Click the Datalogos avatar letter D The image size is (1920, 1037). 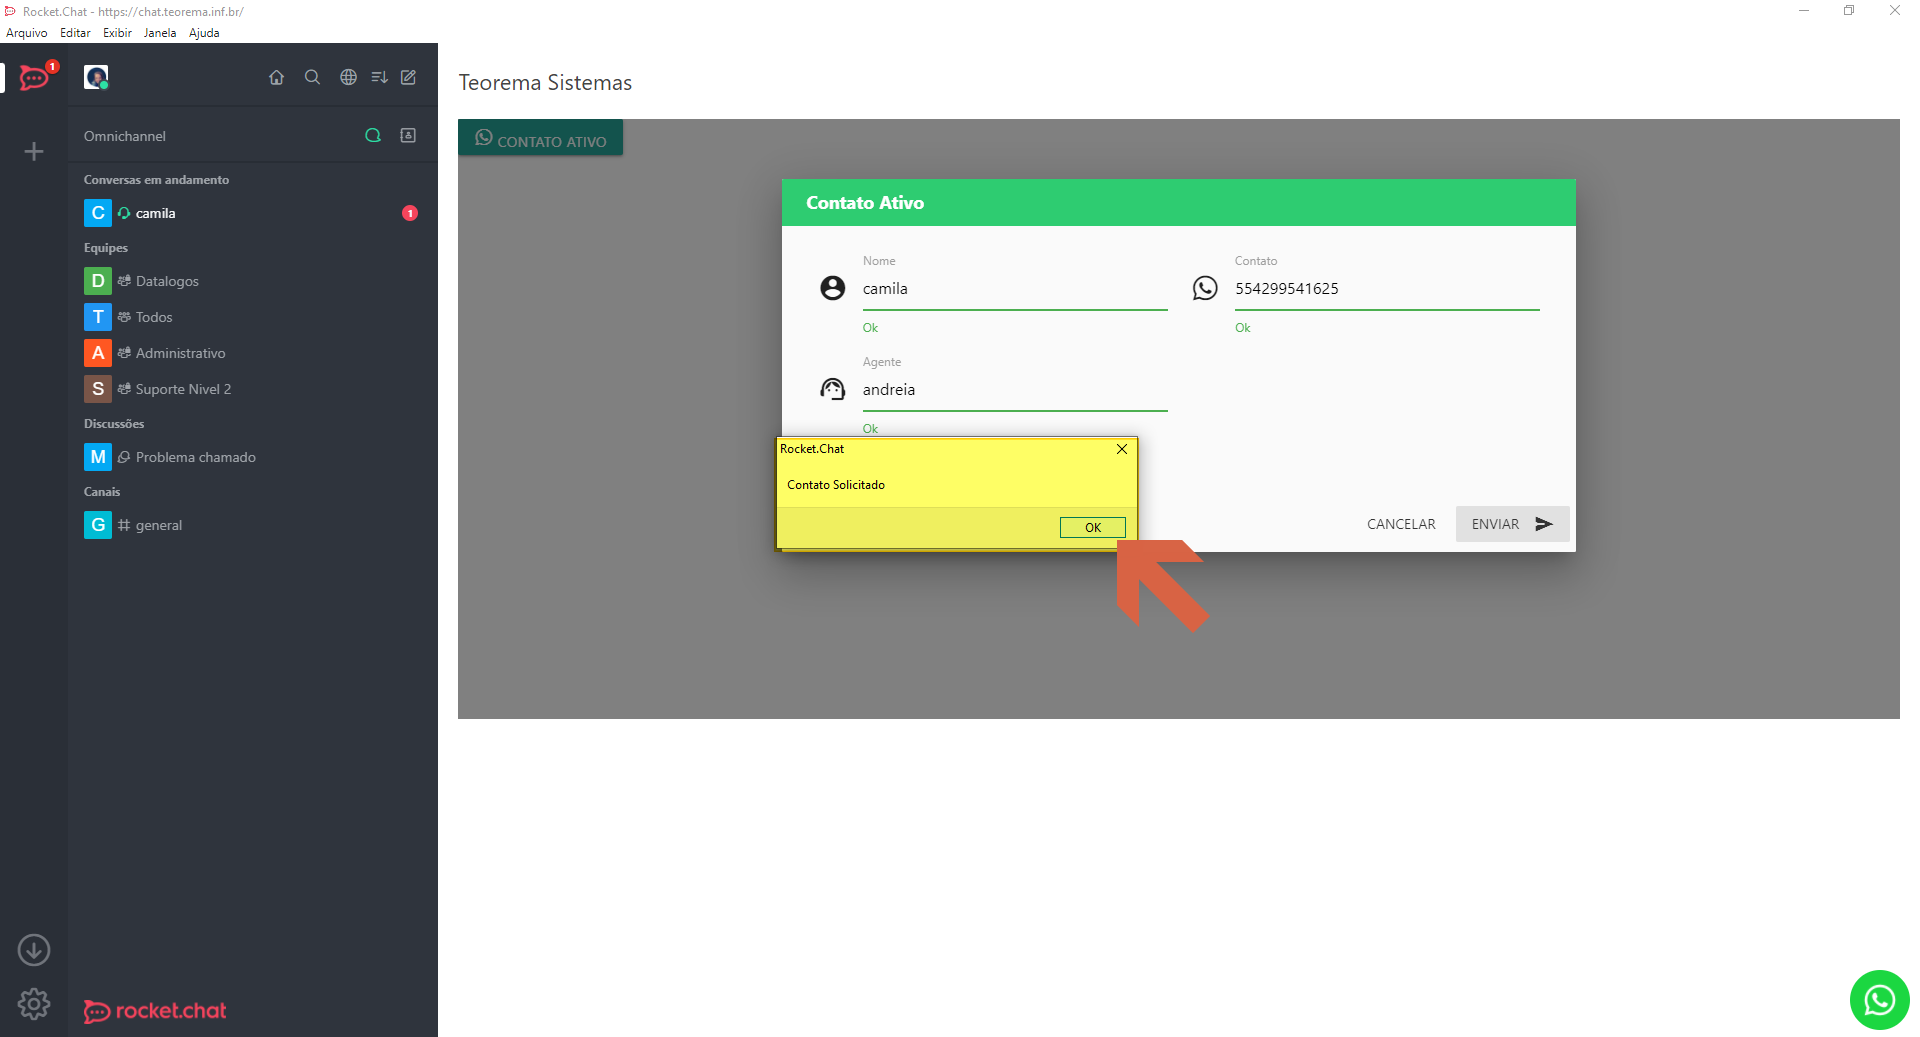(98, 281)
